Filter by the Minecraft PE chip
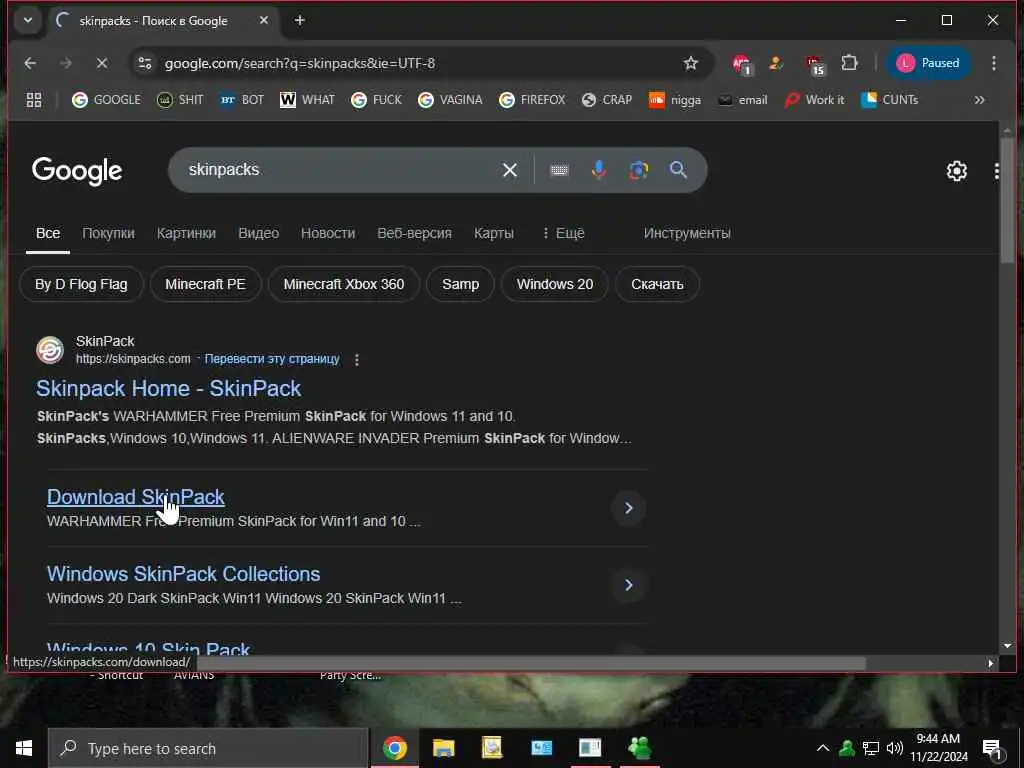 (x=205, y=284)
